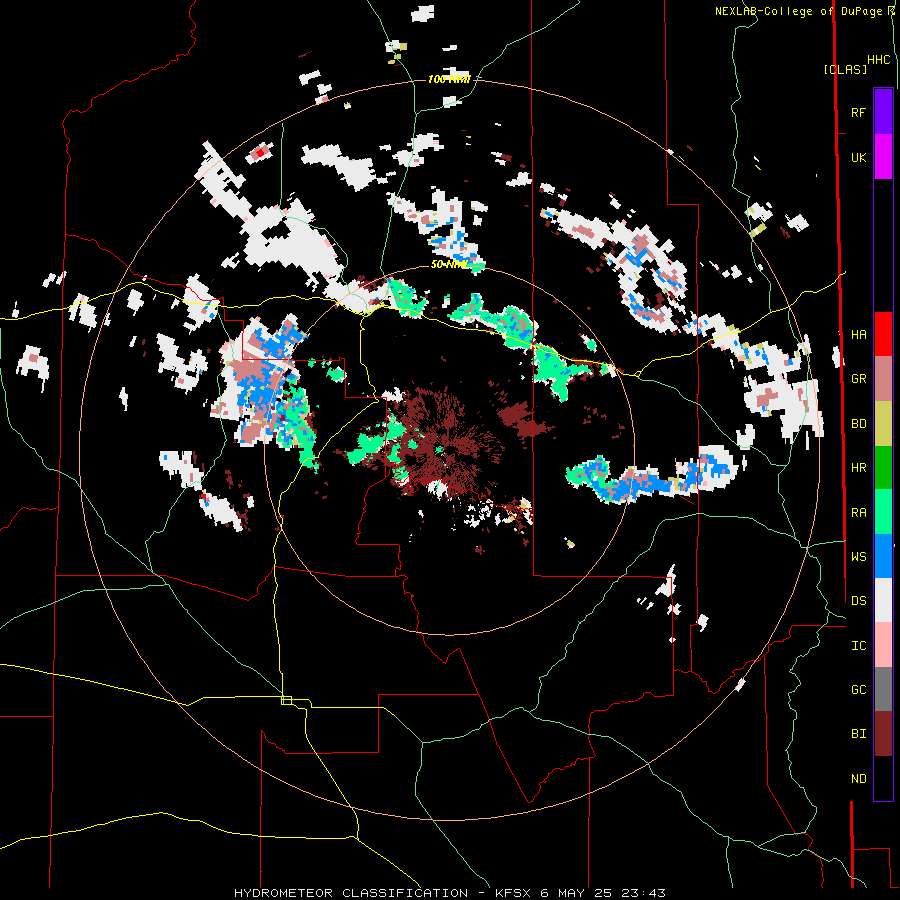Select the HR legend label text
This screenshot has height=900, width=900.
click(x=858, y=468)
